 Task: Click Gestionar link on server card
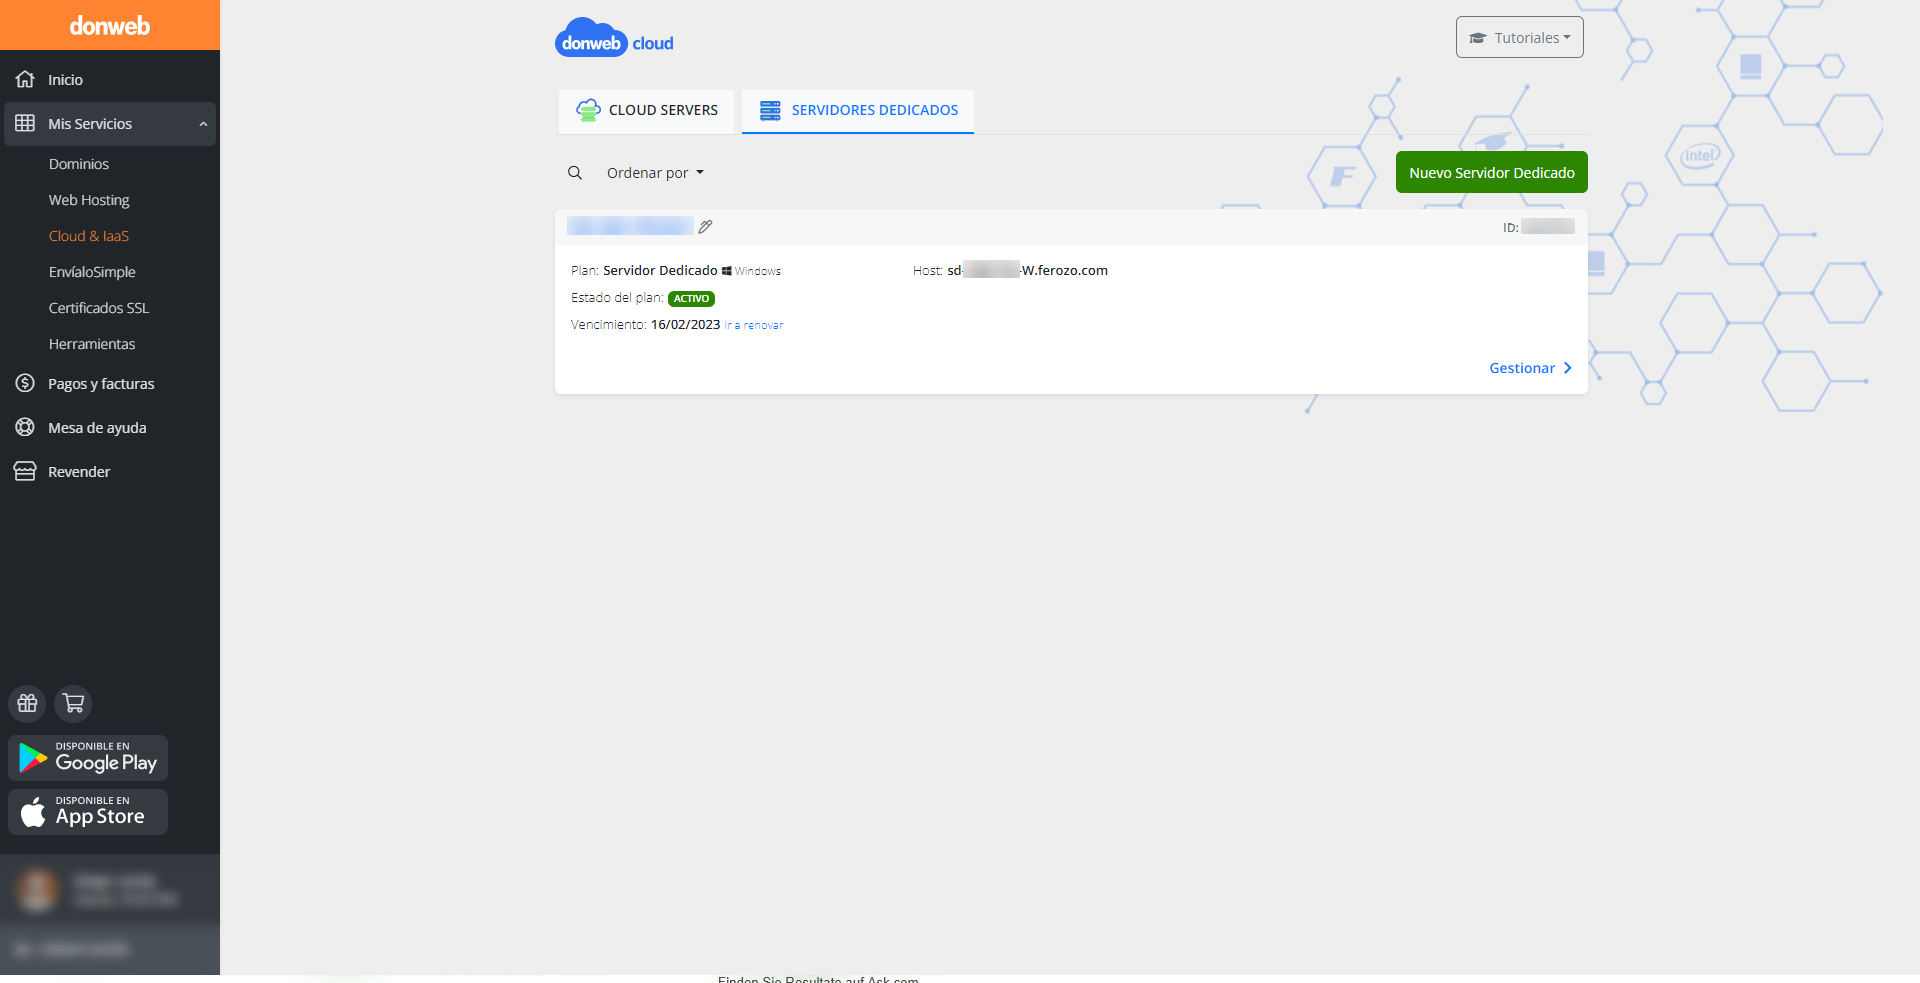[1530, 368]
